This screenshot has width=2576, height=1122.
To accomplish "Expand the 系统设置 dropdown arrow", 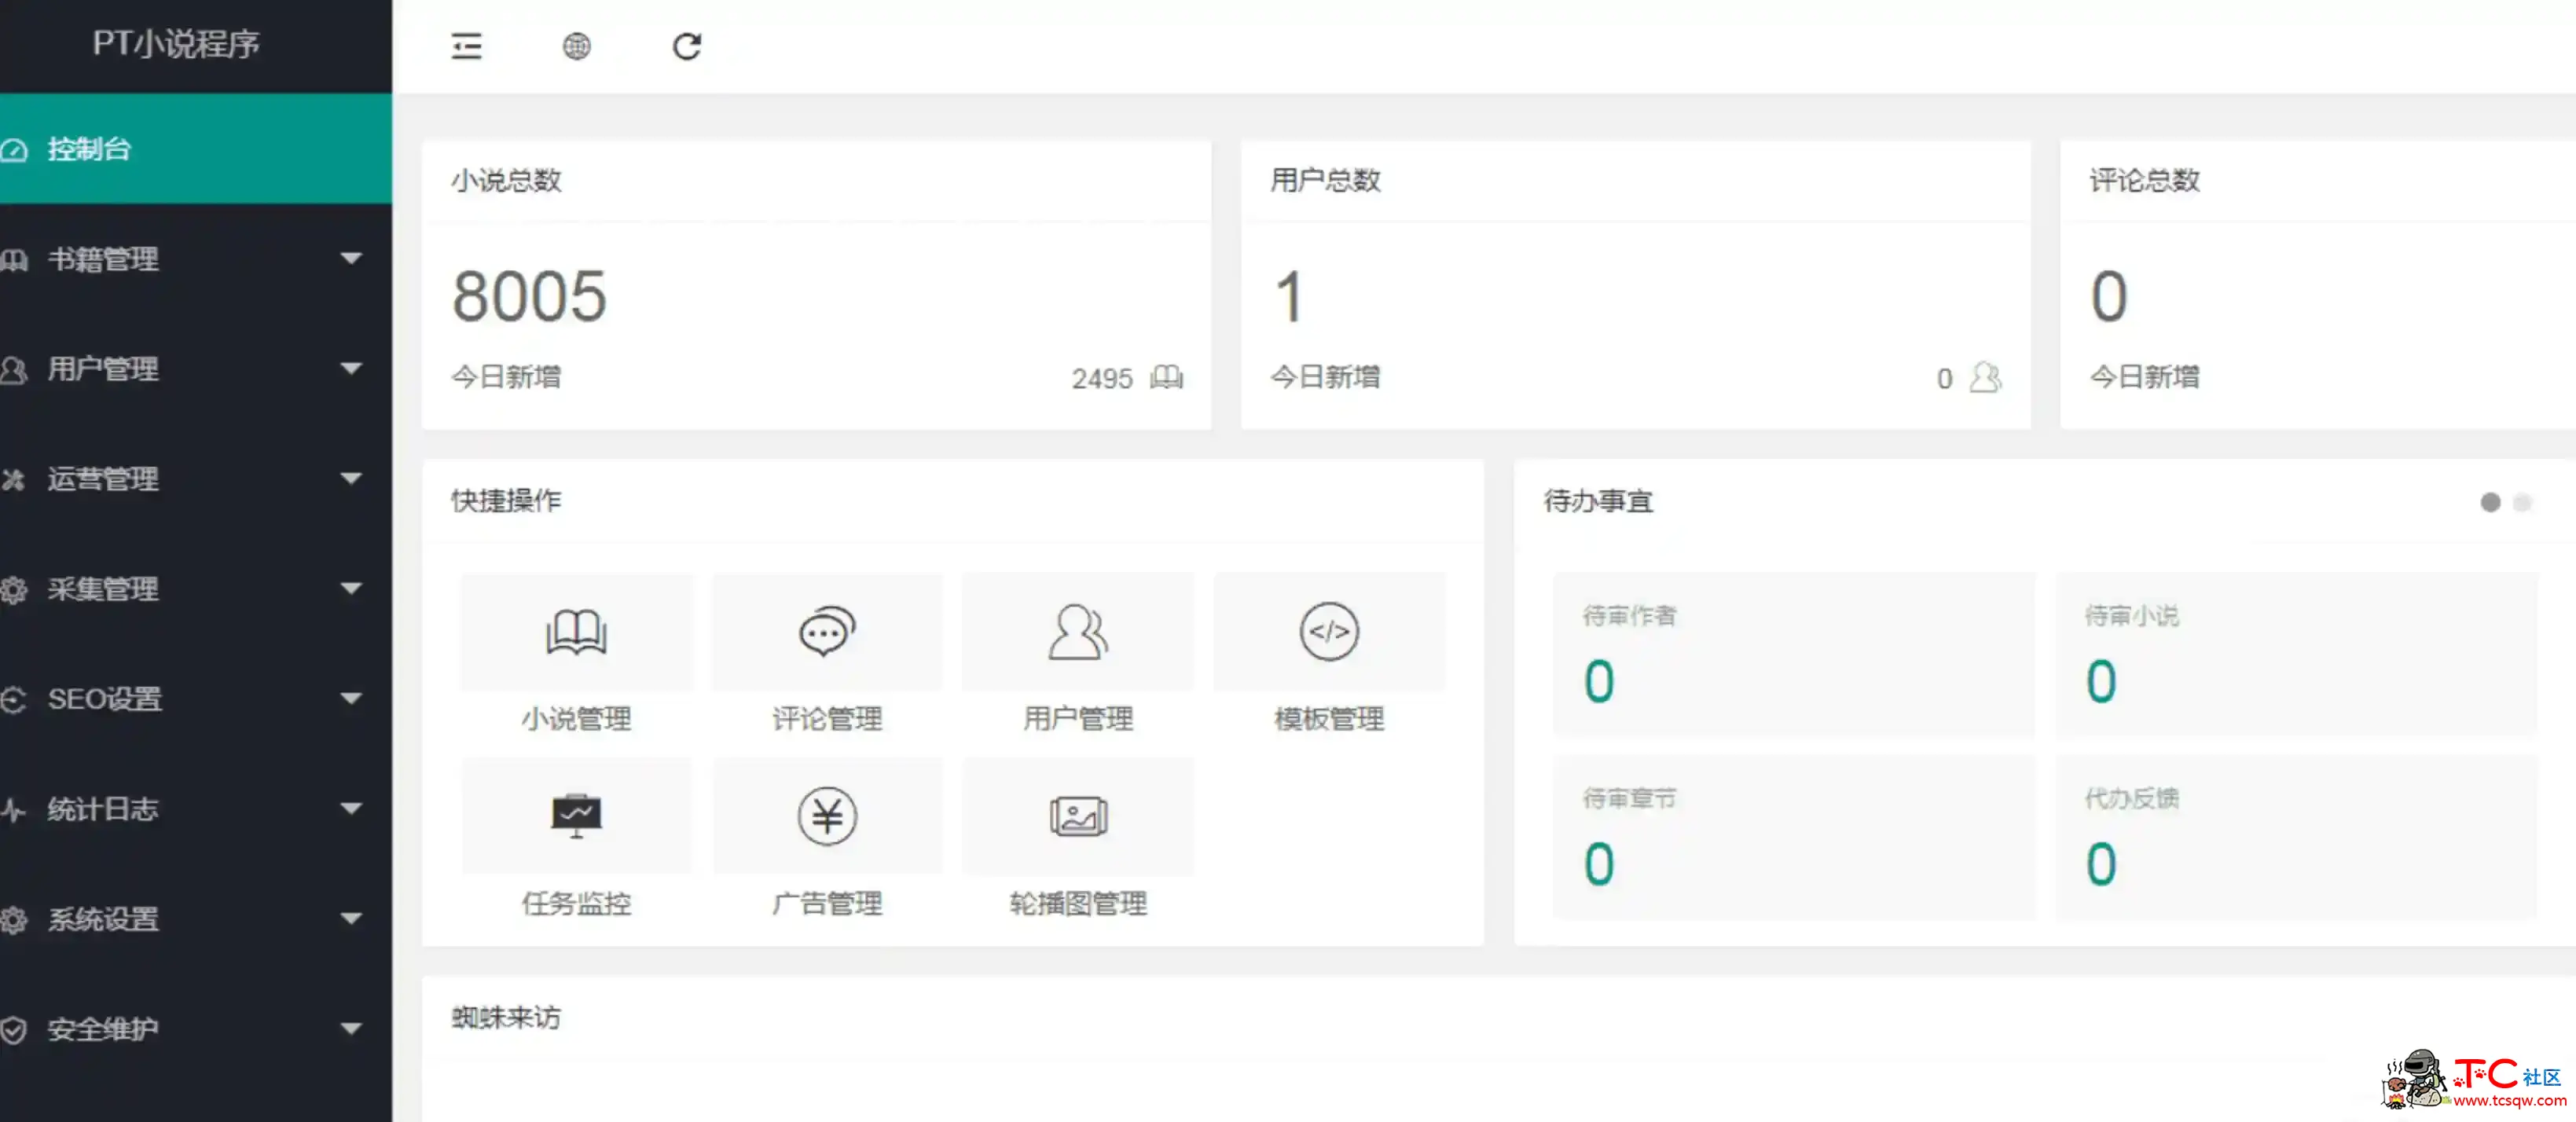I will point(350,919).
